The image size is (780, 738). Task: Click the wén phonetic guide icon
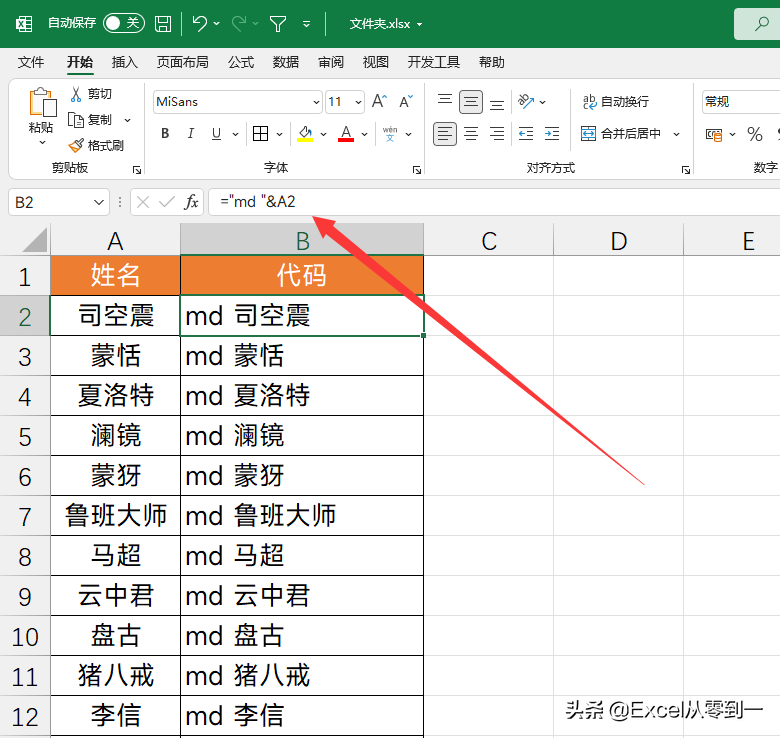coord(390,133)
